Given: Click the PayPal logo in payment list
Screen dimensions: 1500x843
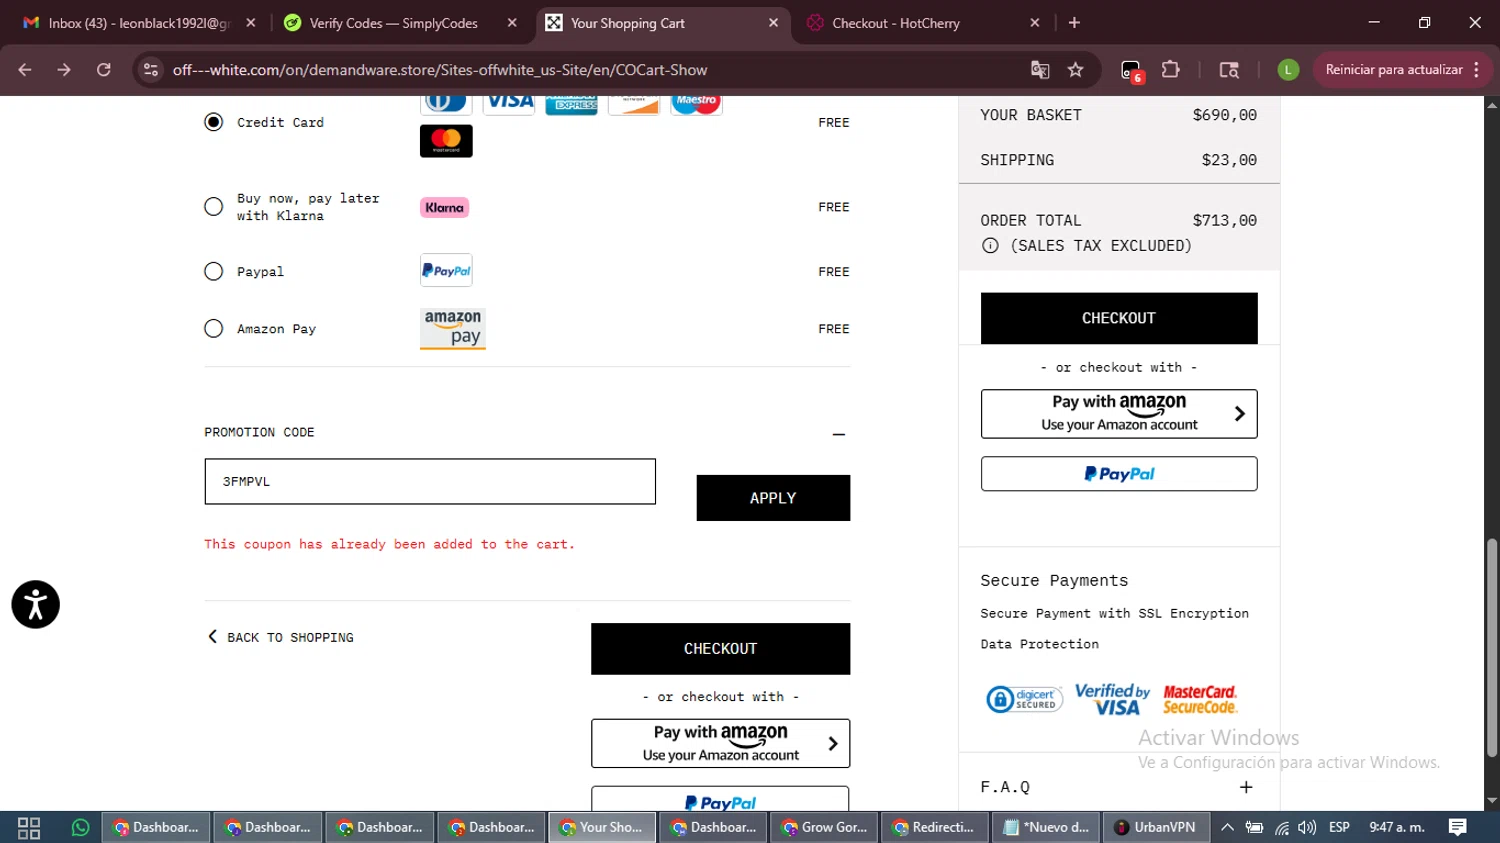Looking at the screenshot, I should pyautogui.click(x=446, y=271).
